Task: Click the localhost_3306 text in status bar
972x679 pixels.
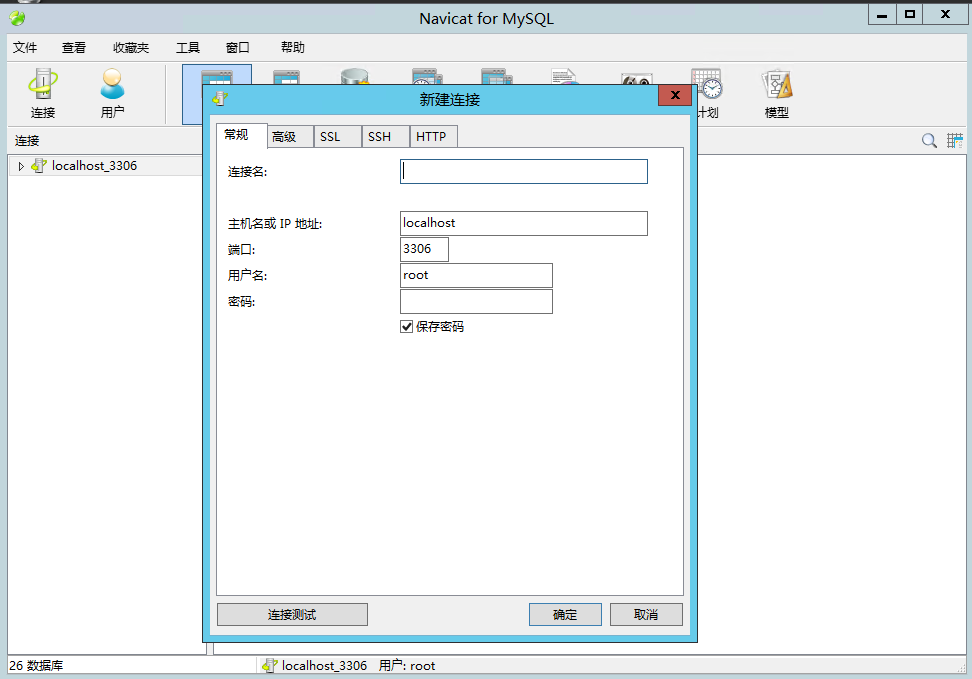Action: (x=324, y=665)
